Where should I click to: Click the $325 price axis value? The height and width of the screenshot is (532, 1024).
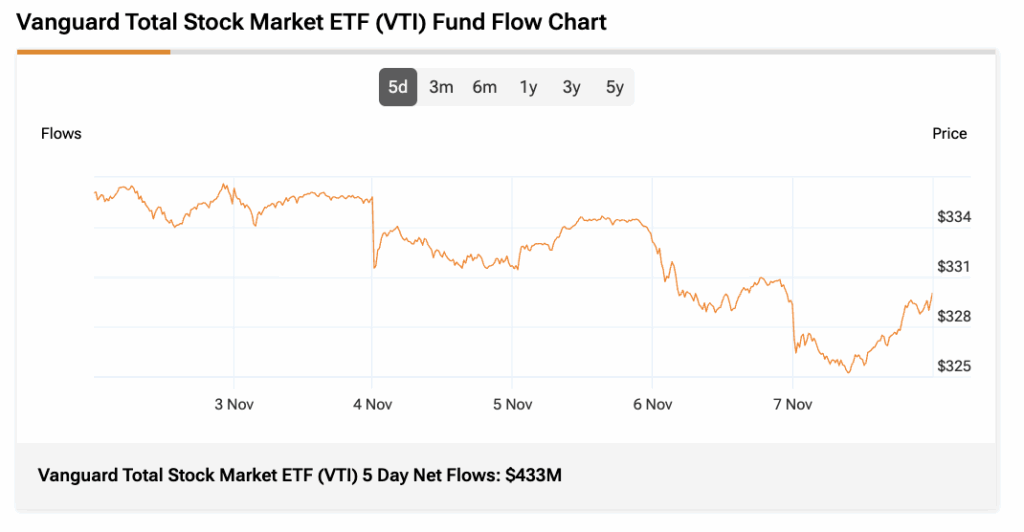click(x=954, y=366)
